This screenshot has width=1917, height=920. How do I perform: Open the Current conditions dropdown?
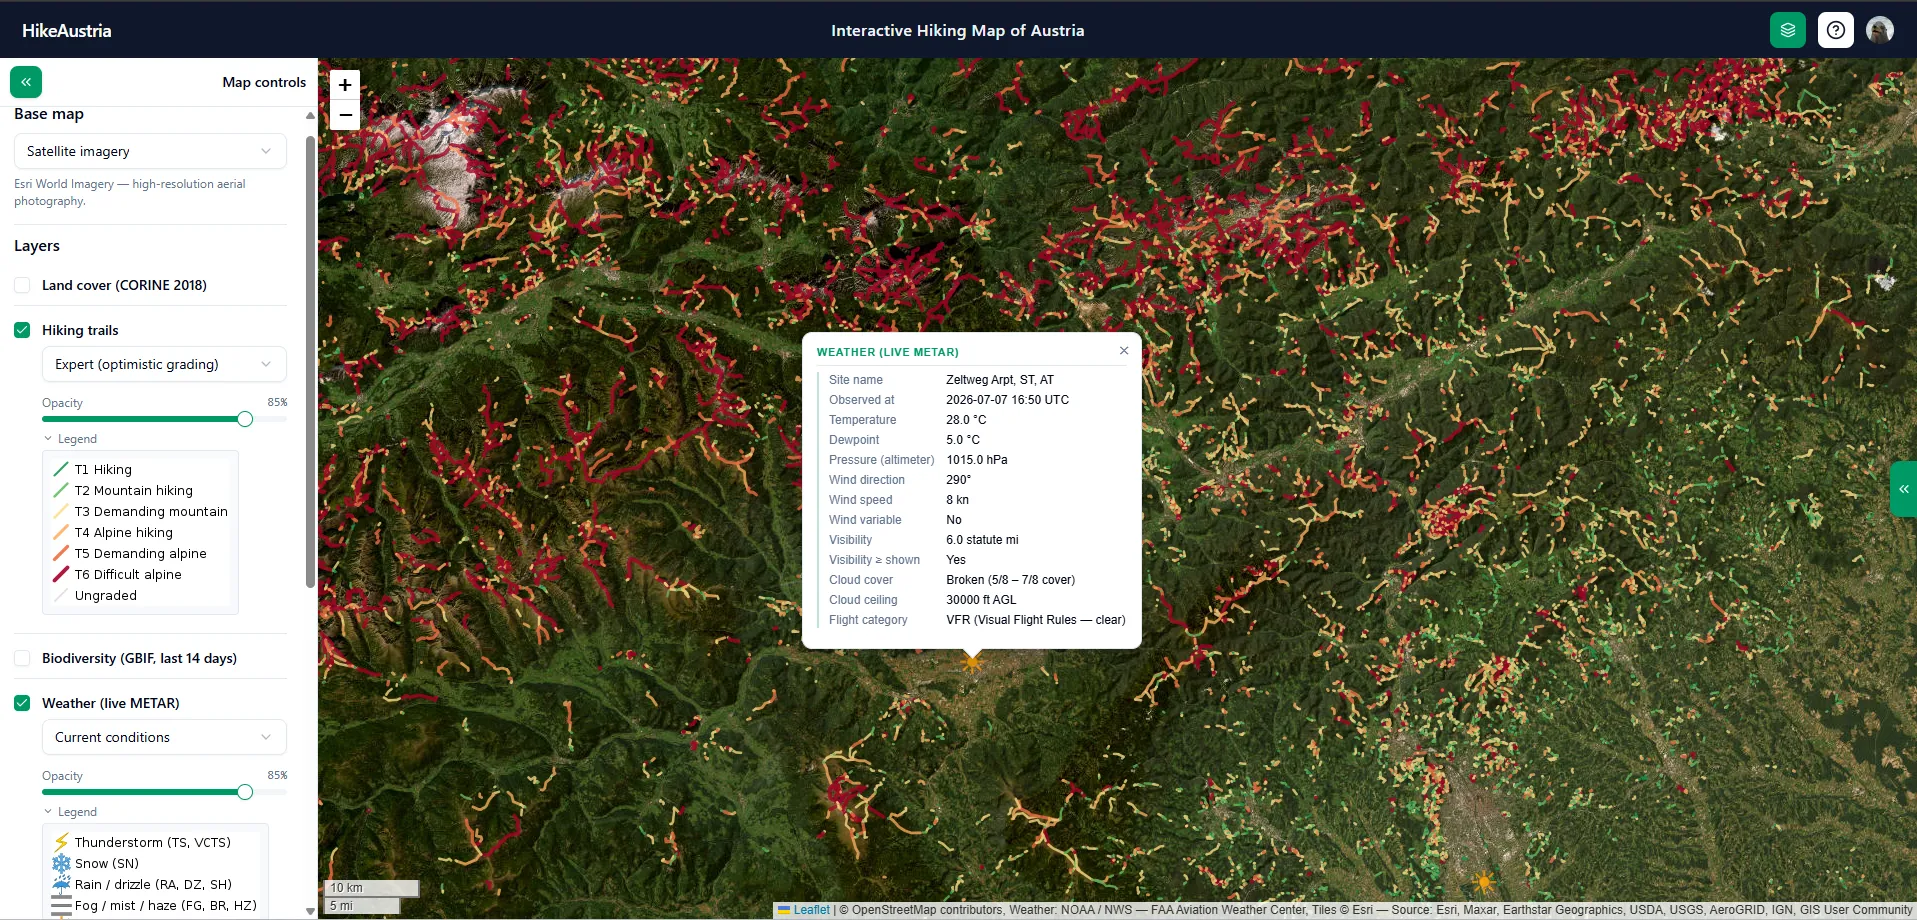pyautogui.click(x=164, y=737)
